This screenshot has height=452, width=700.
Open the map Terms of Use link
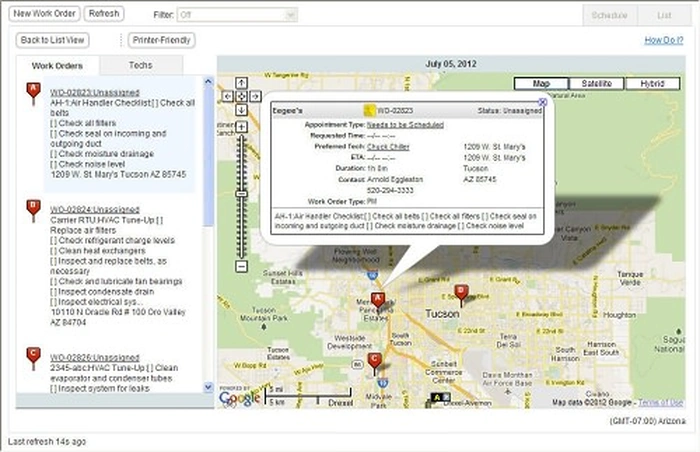pyautogui.click(x=660, y=402)
